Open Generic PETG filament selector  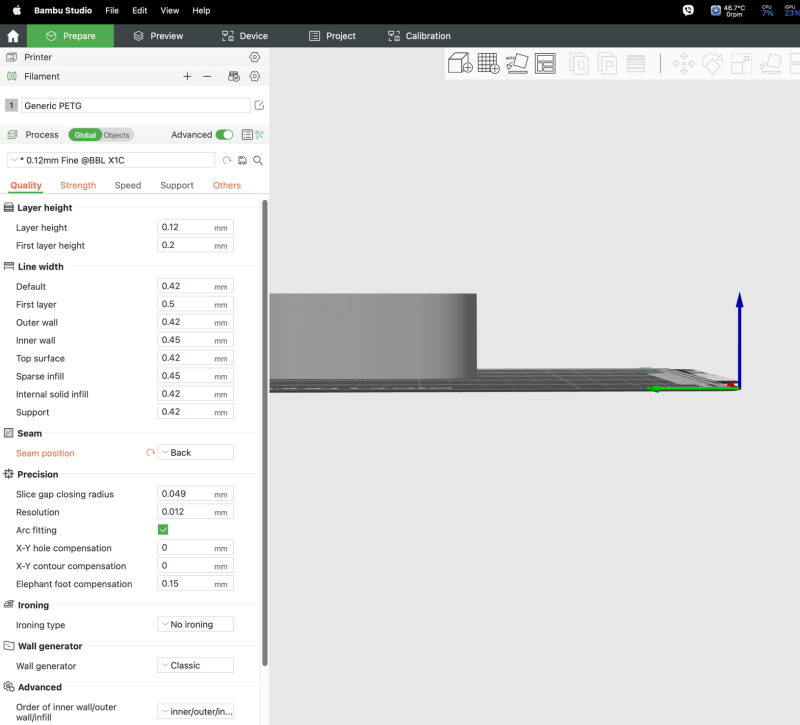click(136, 106)
